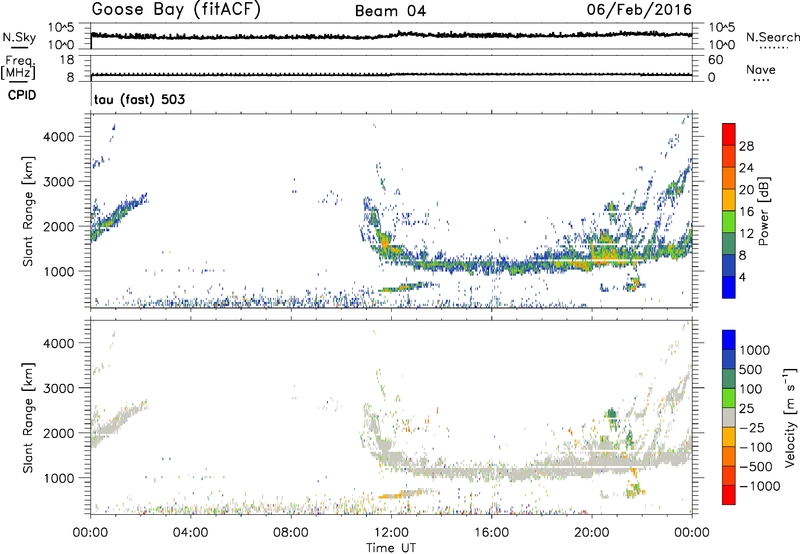Select the '20' label on Power colorbar
This screenshot has height=554, width=800.
tap(746, 190)
